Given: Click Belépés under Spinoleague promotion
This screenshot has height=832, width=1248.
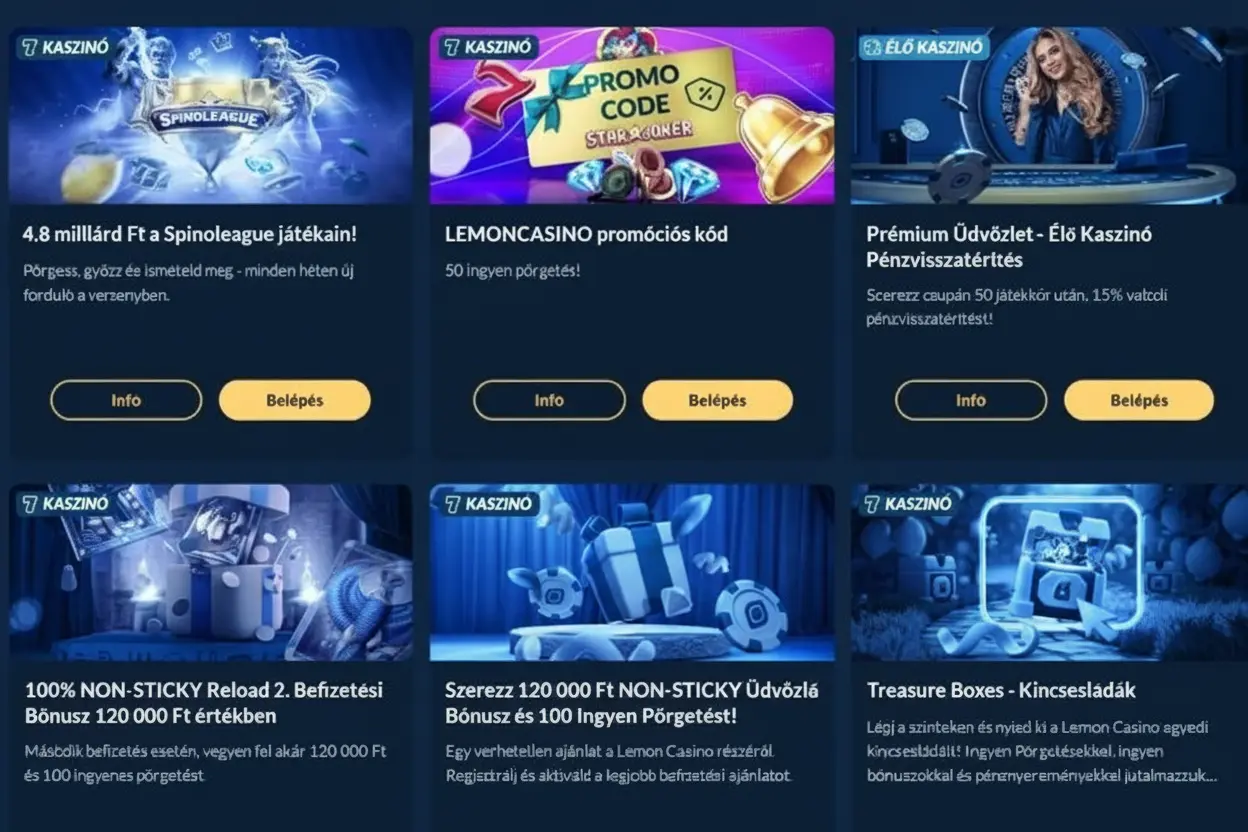Looking at the screenshot, I should (295, 400).
